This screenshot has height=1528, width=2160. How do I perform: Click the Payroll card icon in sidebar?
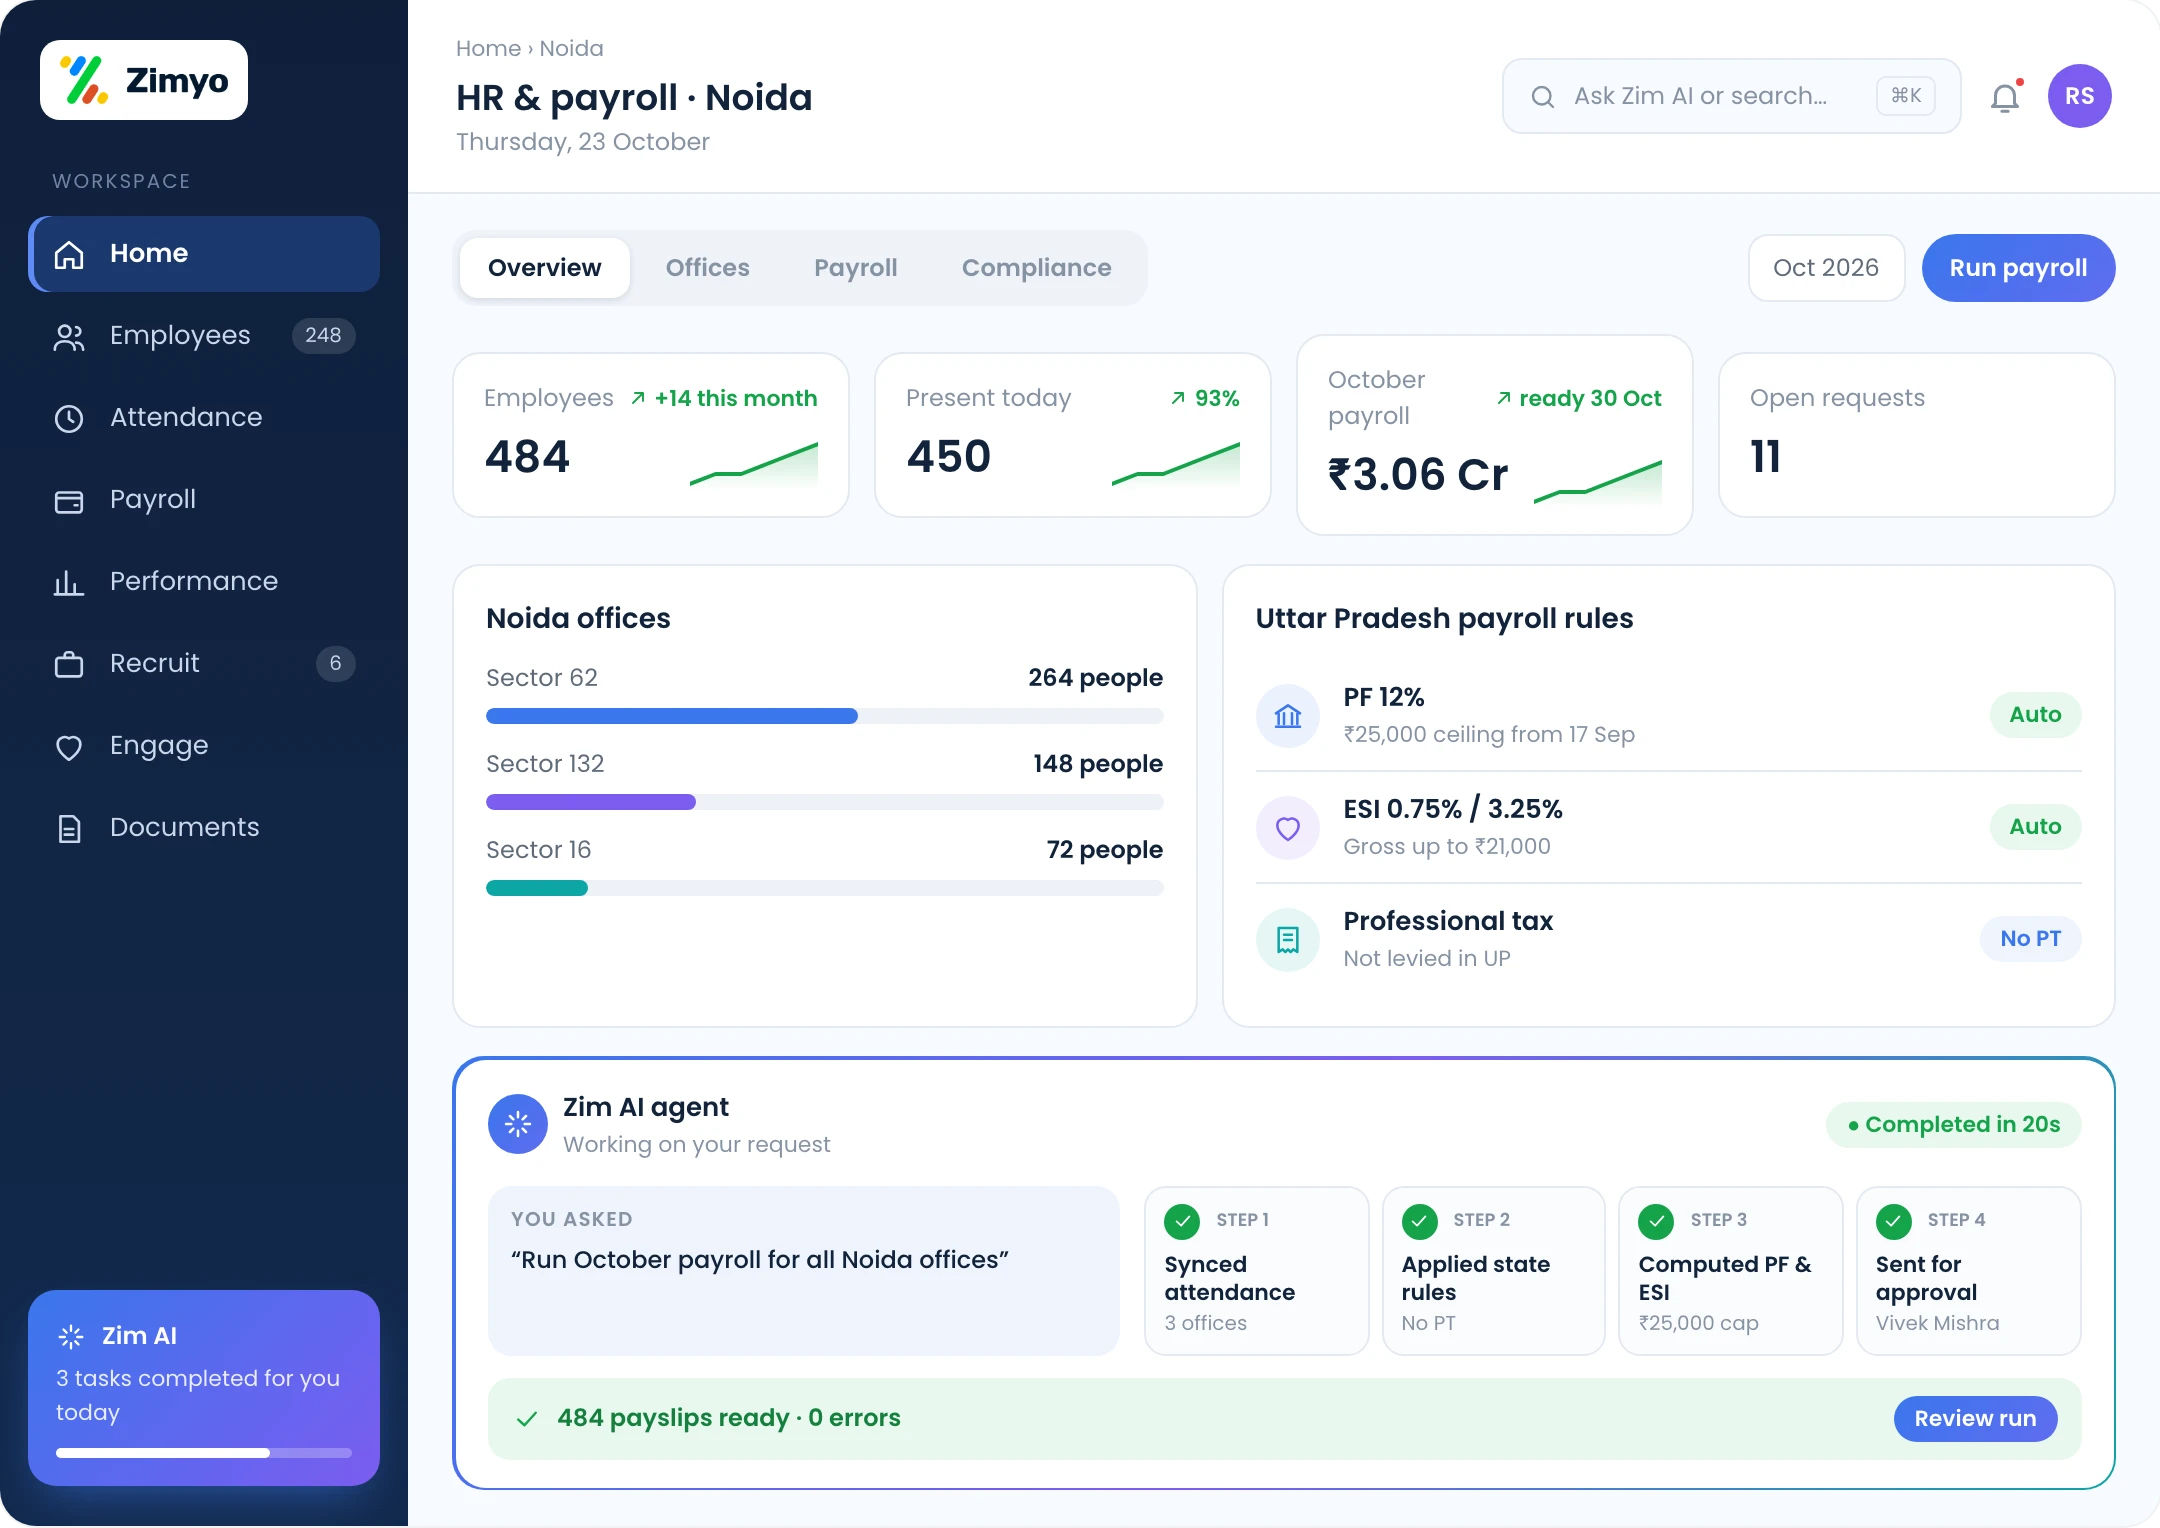[x=69, y=500]
